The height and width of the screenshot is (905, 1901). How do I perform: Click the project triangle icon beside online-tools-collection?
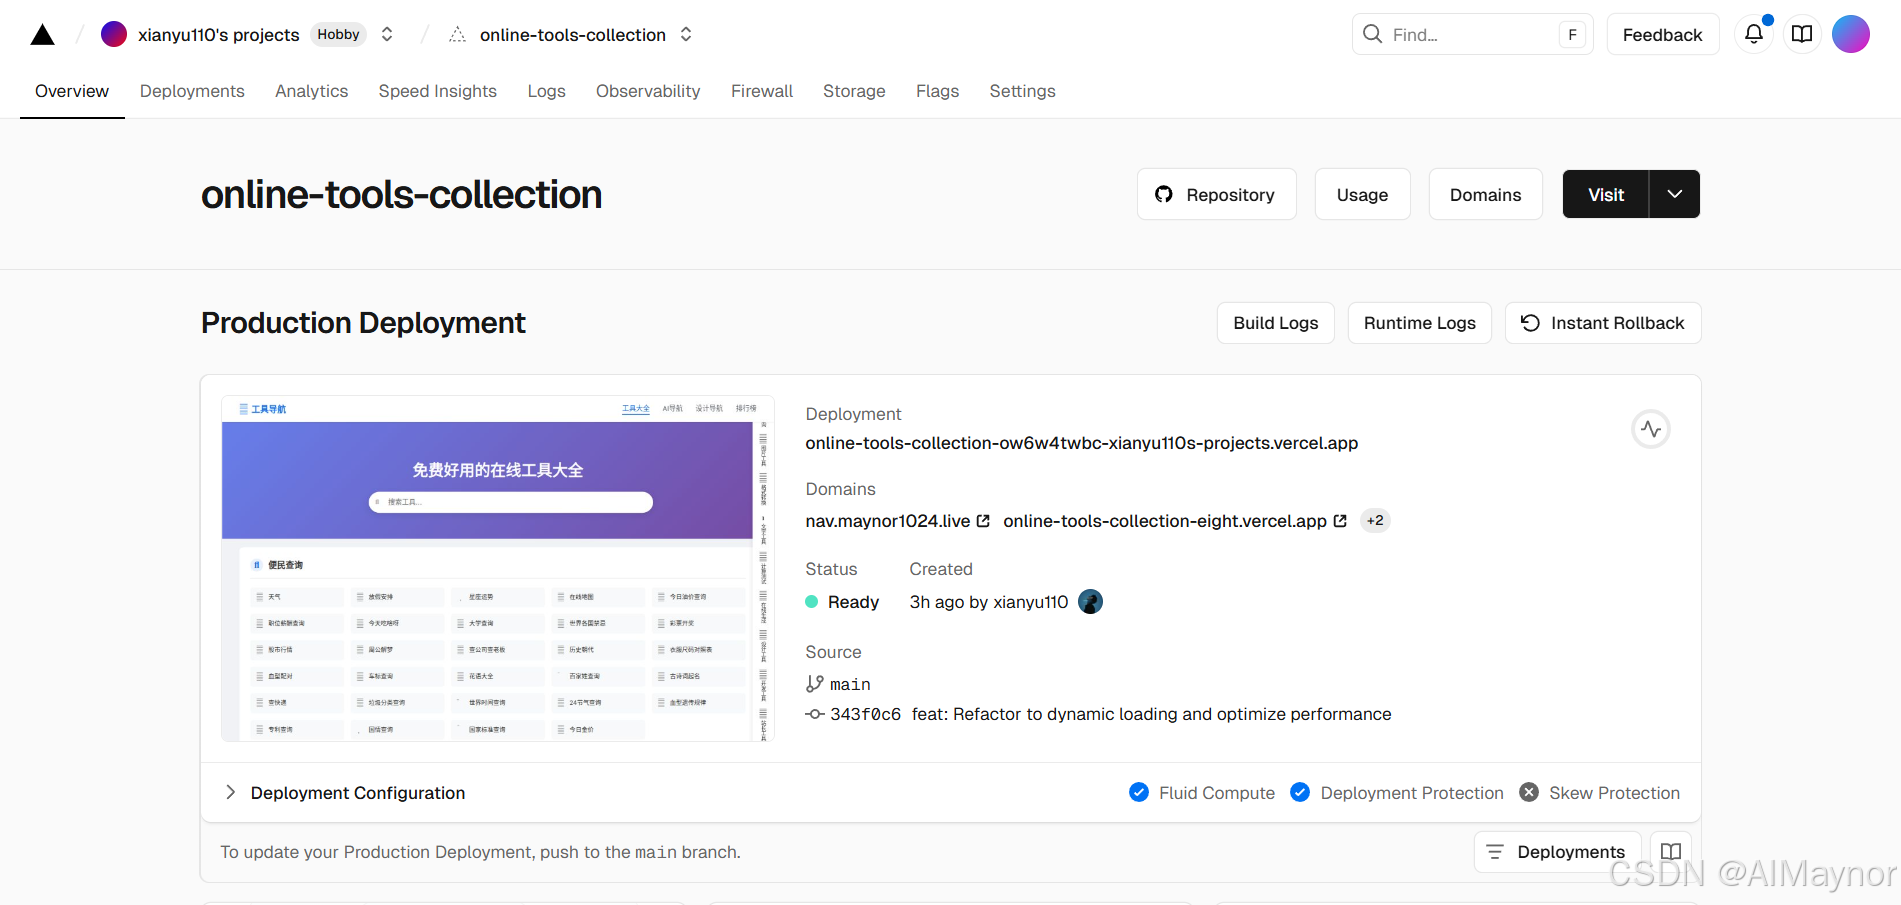[x=458, y=35]
